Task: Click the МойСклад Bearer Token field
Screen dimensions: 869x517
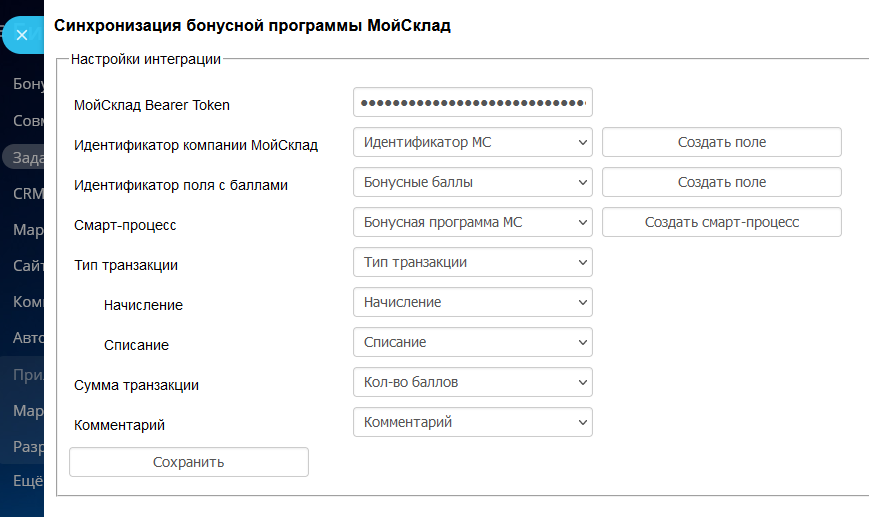Action: (x=472, y=103)
